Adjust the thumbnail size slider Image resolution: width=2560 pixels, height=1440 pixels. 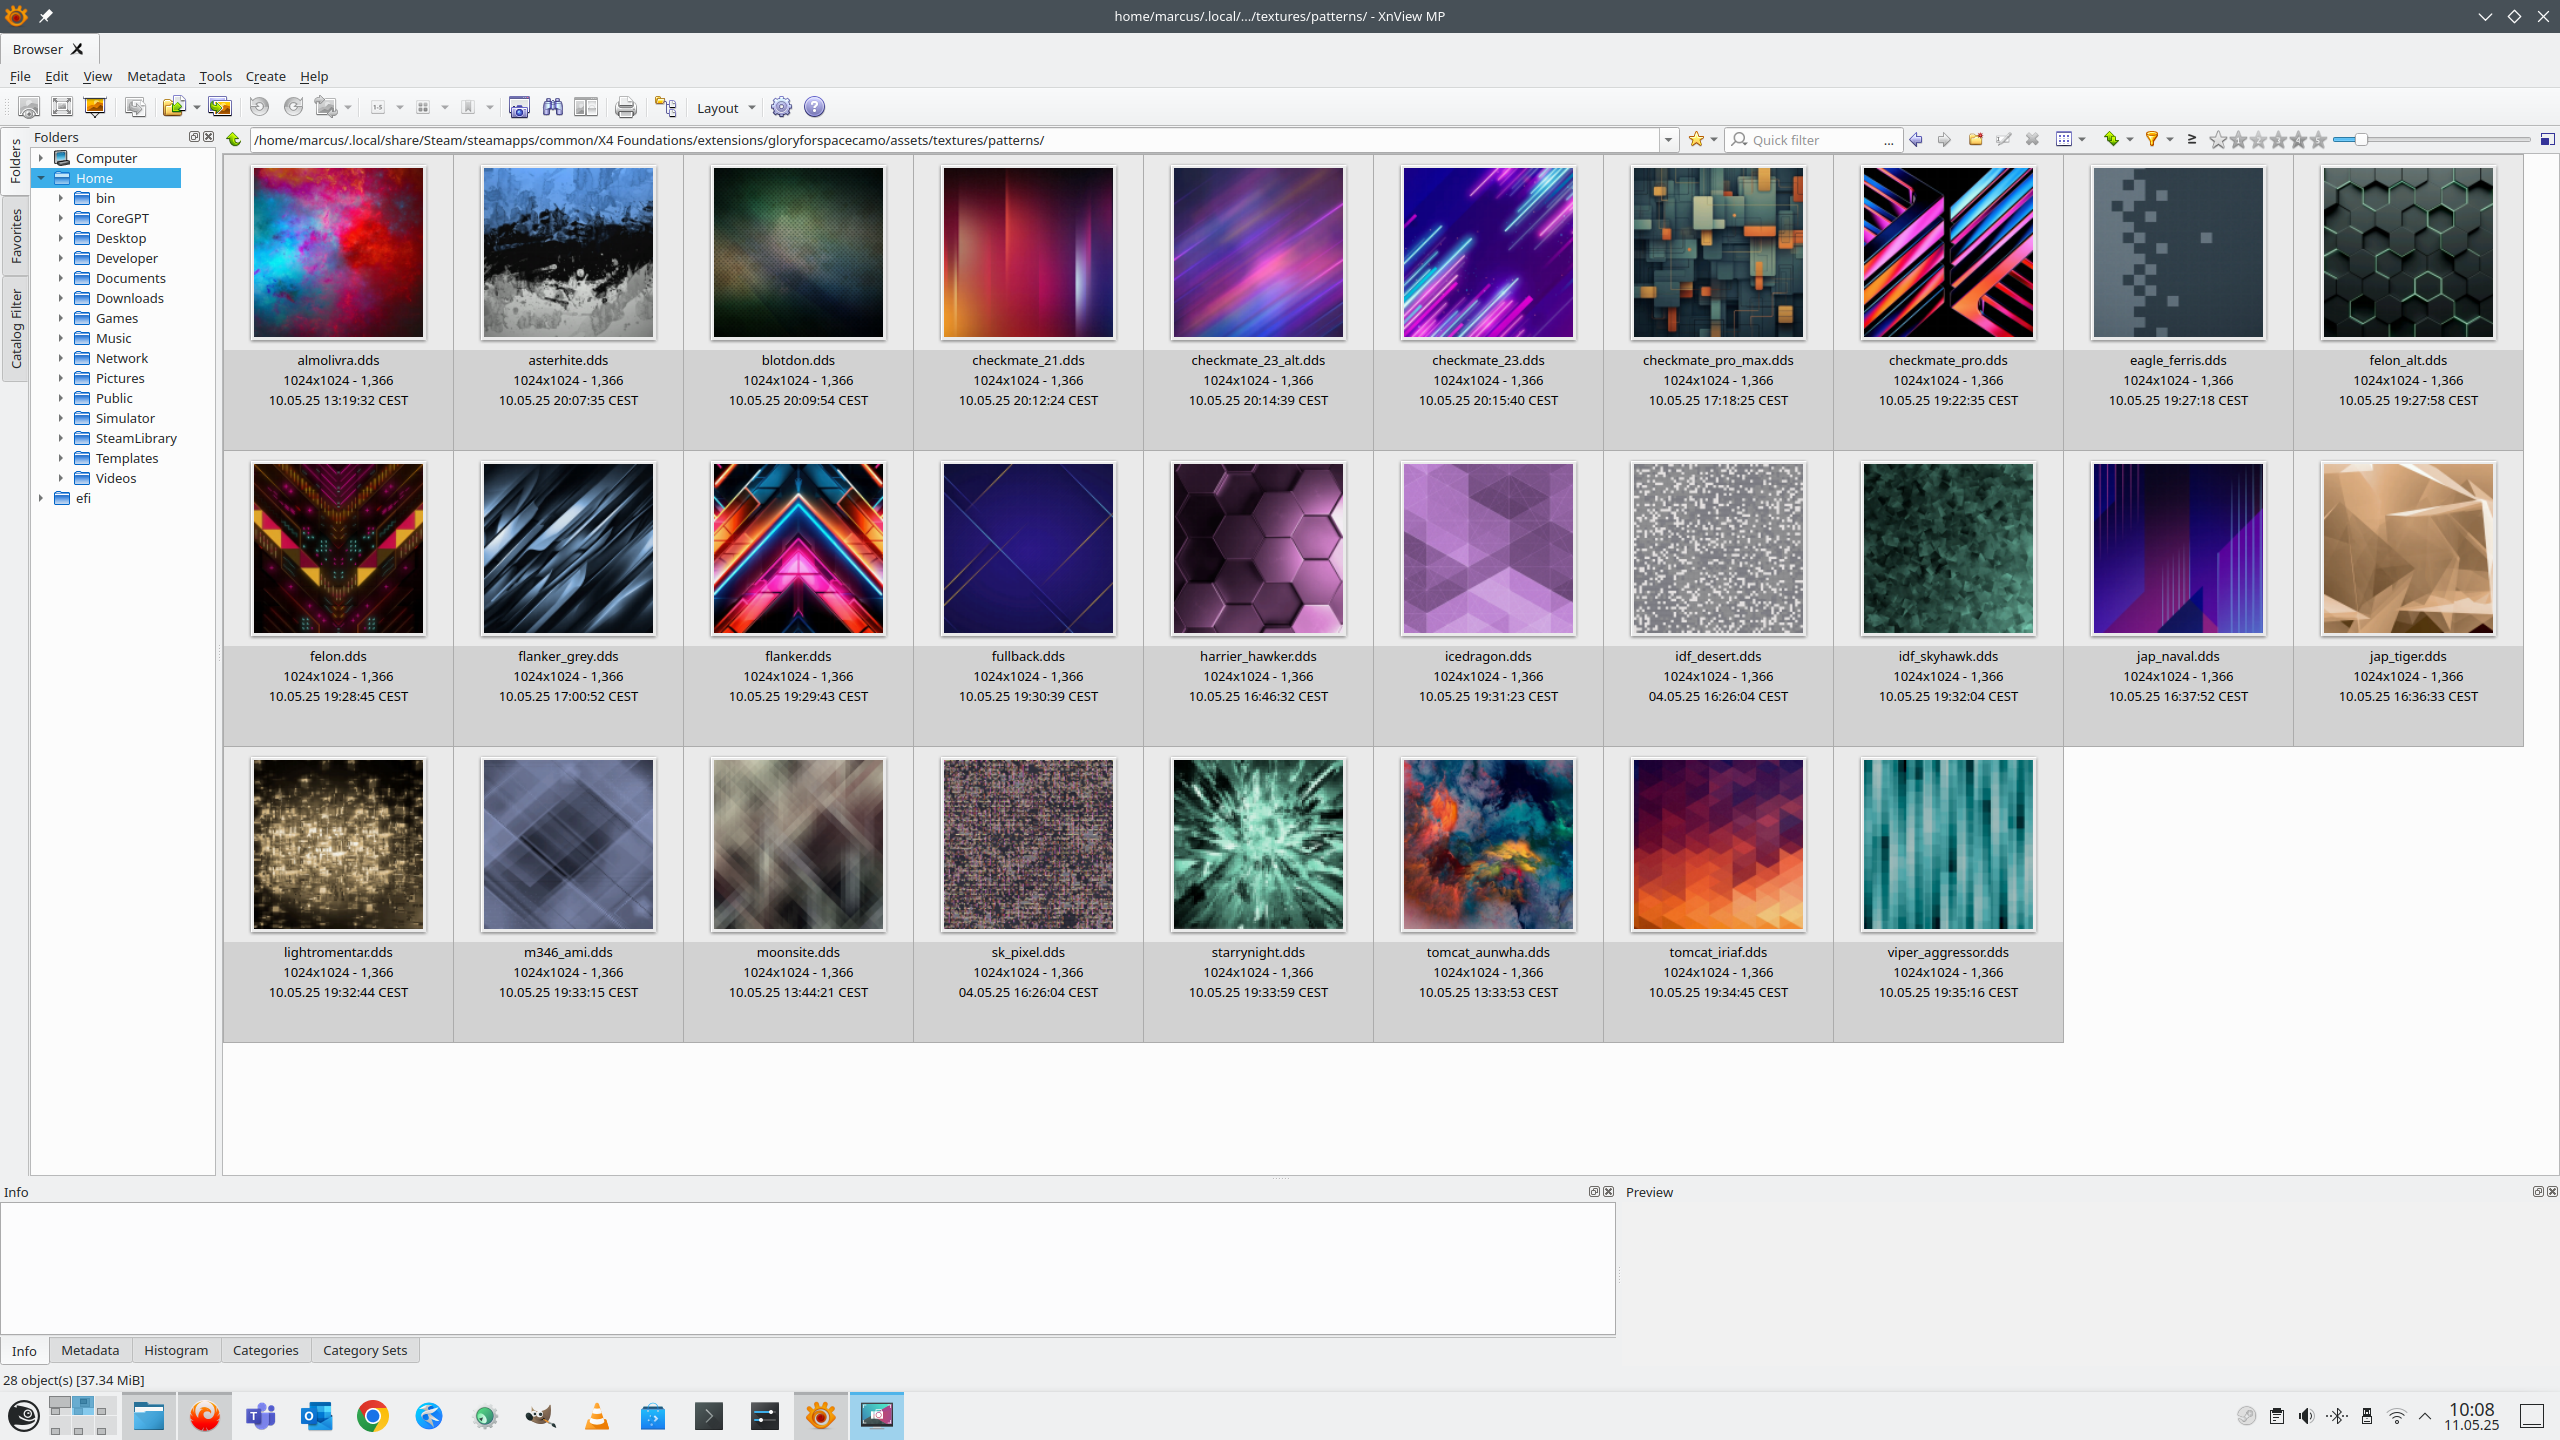[2361, 140]
